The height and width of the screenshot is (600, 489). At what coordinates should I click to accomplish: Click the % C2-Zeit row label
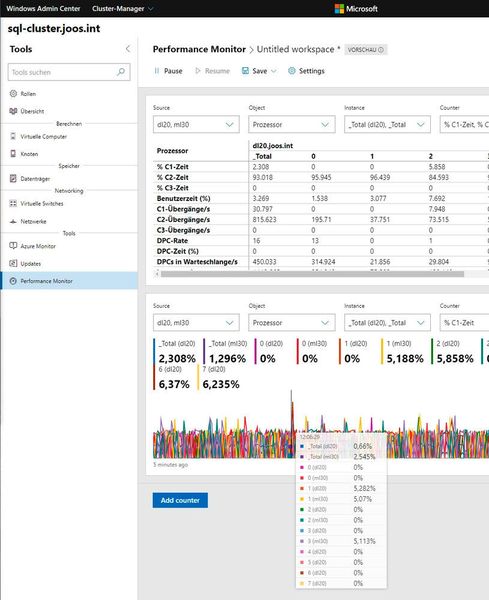[173, 177]
